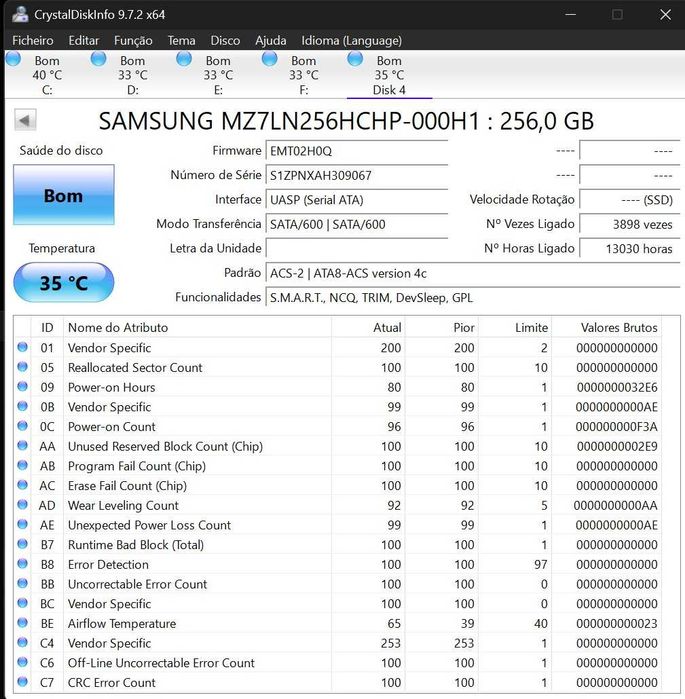This screenshot has width=685, height=699.
Task: Click status dot for Unused Reserved Block Count
Action: pos(22,445)
